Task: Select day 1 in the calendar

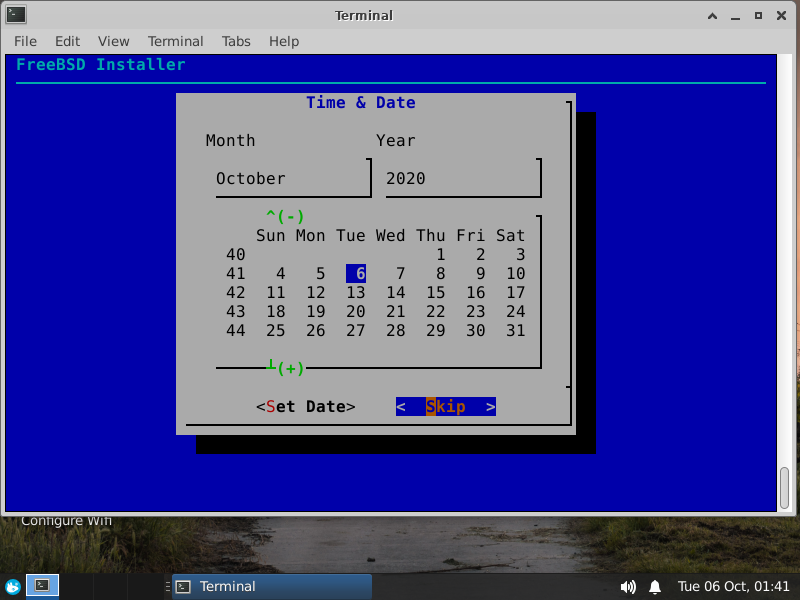Action: click(441, 255)
